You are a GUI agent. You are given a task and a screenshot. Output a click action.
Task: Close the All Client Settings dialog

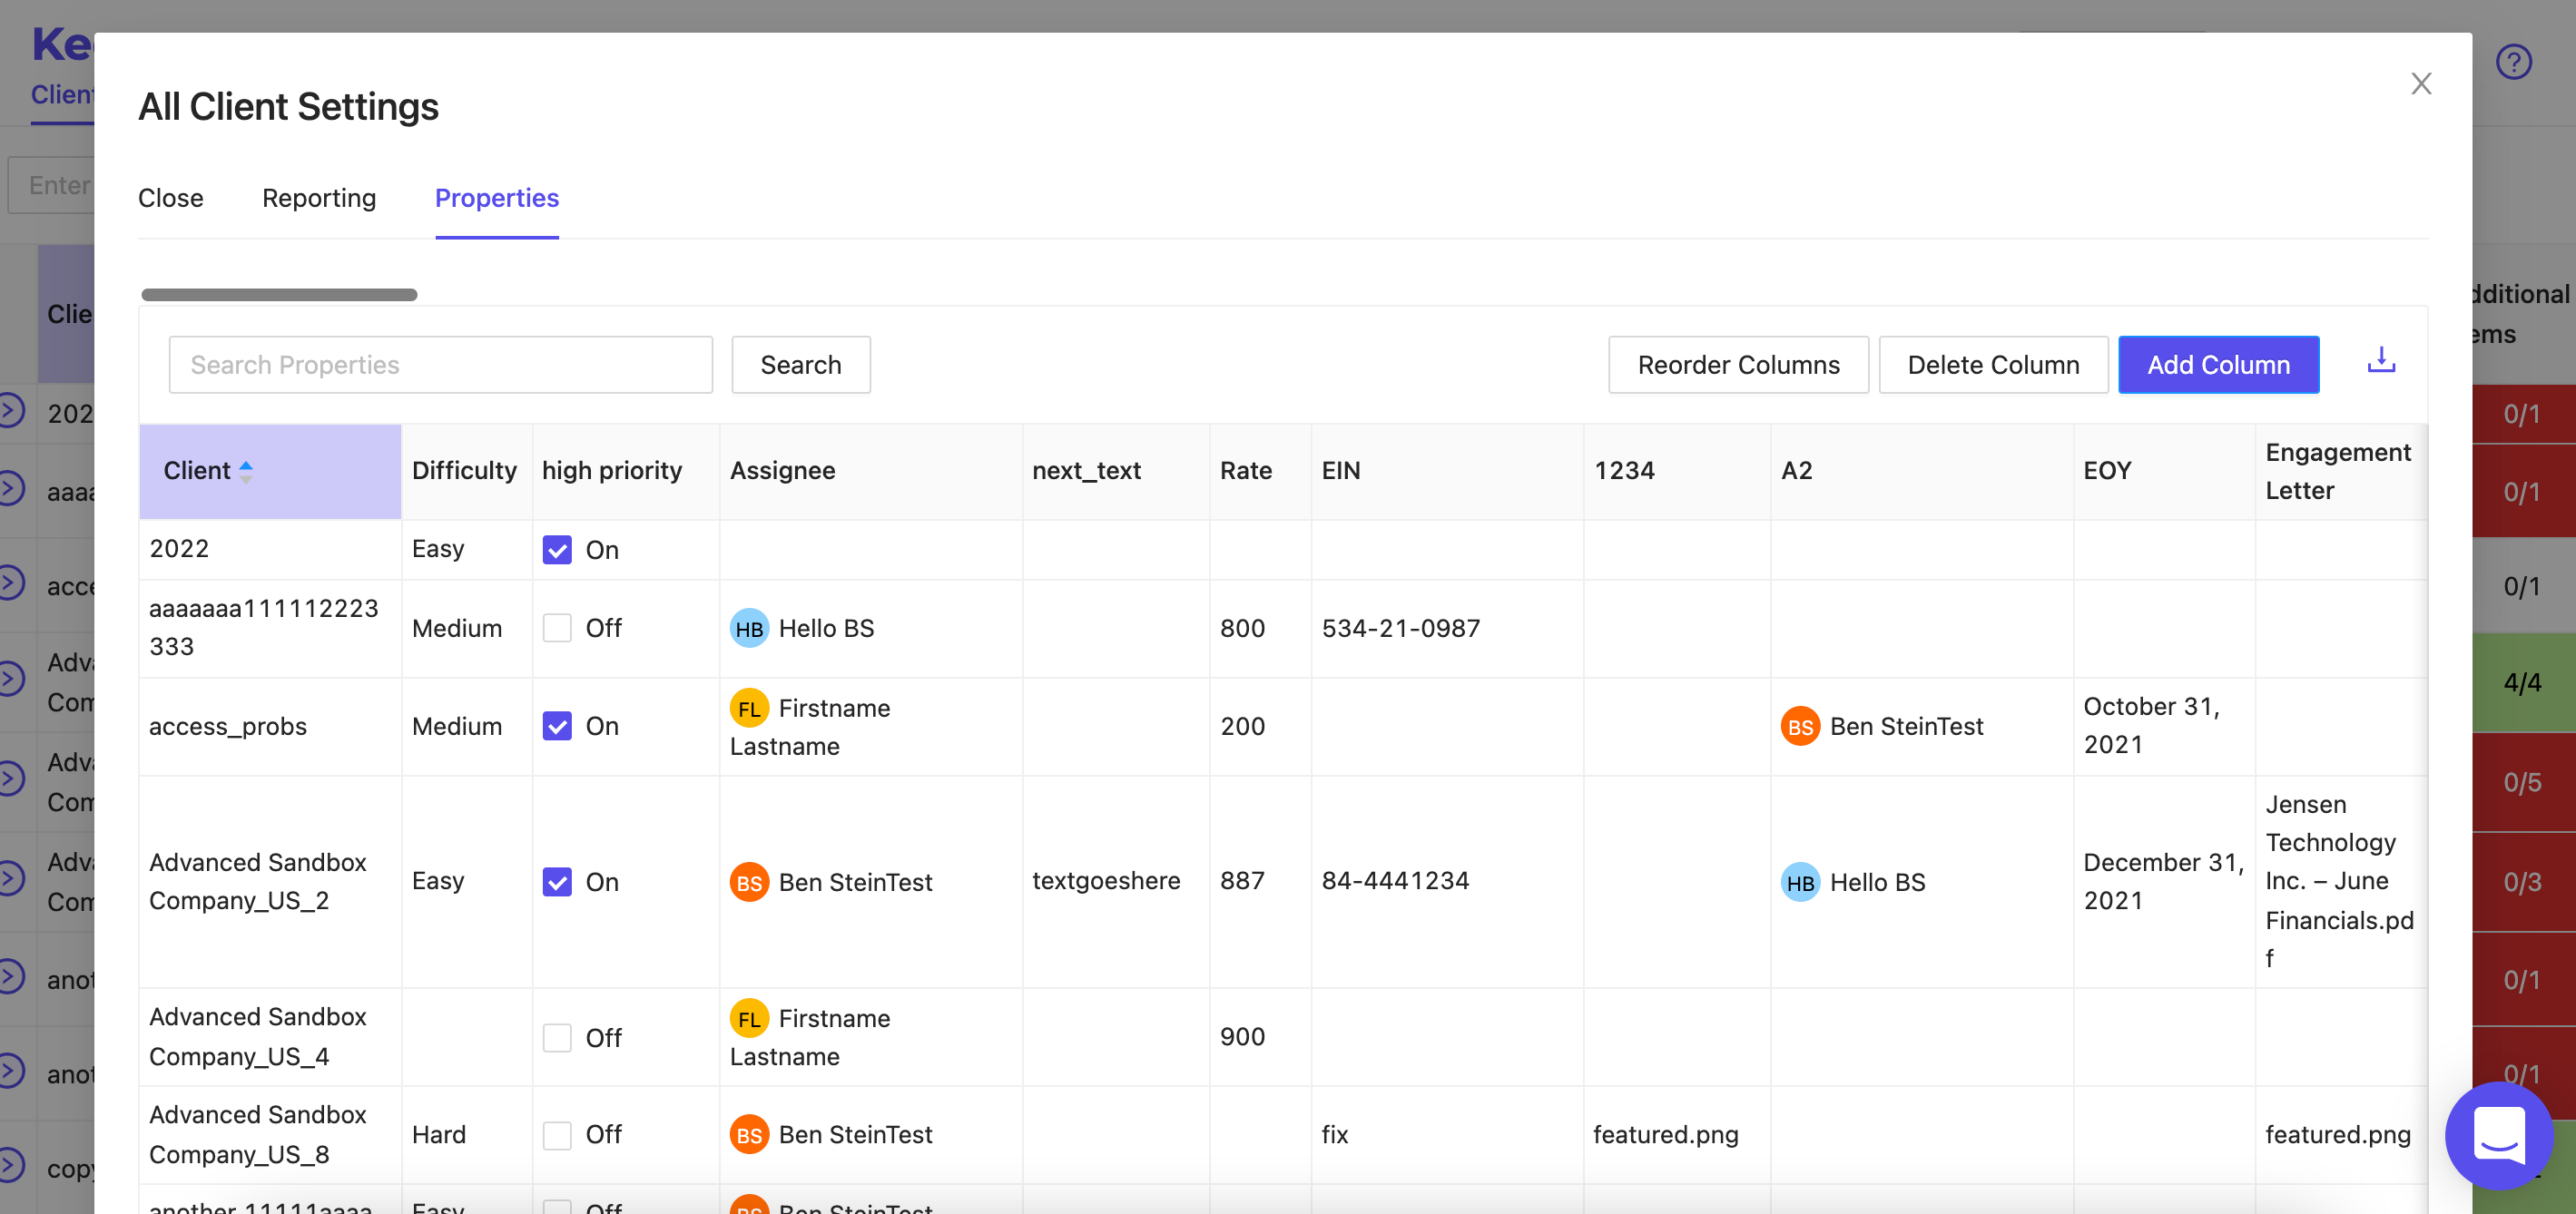click(2420, 83)
